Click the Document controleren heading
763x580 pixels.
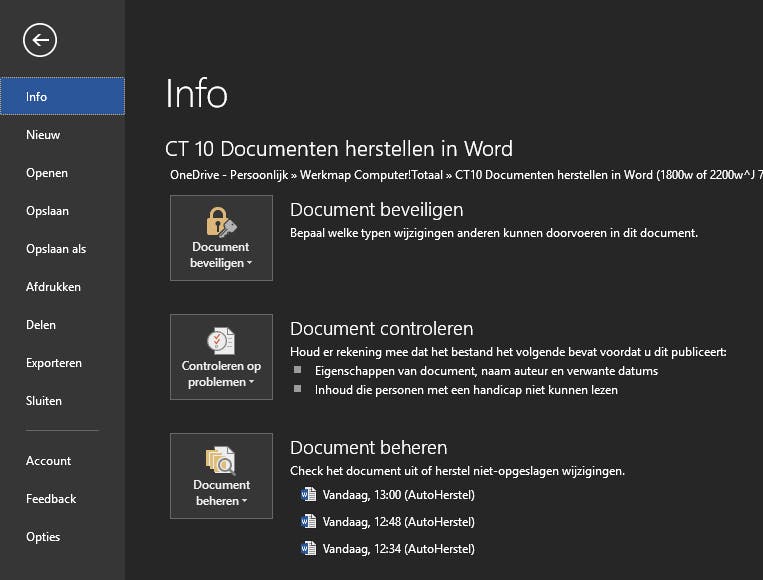click(381, 329)
